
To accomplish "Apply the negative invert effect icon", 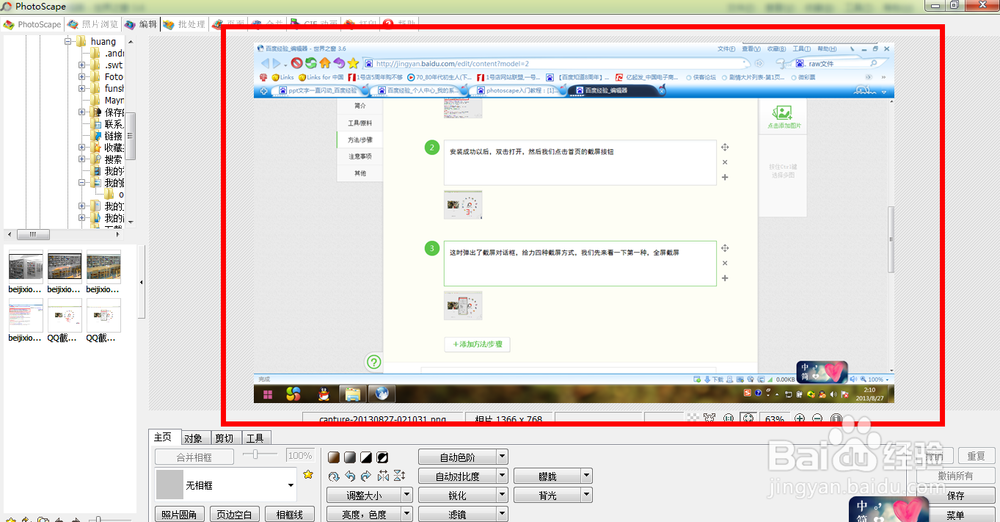I will coord(382,458).
